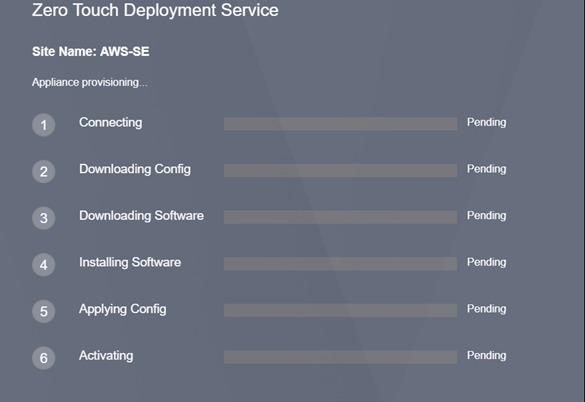This screenshot has width=585, height=402.
Task: Click the Downloading Config step label
Action: pos(135,169)
